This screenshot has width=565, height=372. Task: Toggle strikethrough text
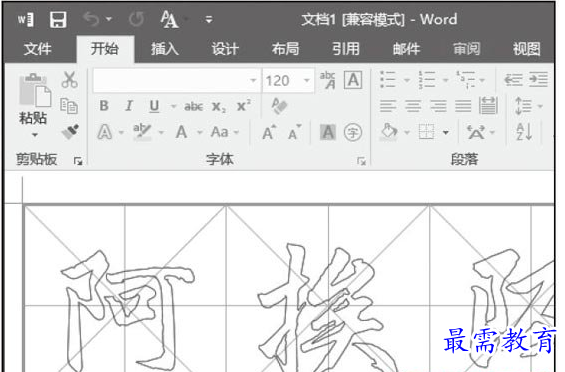[193, 106]
